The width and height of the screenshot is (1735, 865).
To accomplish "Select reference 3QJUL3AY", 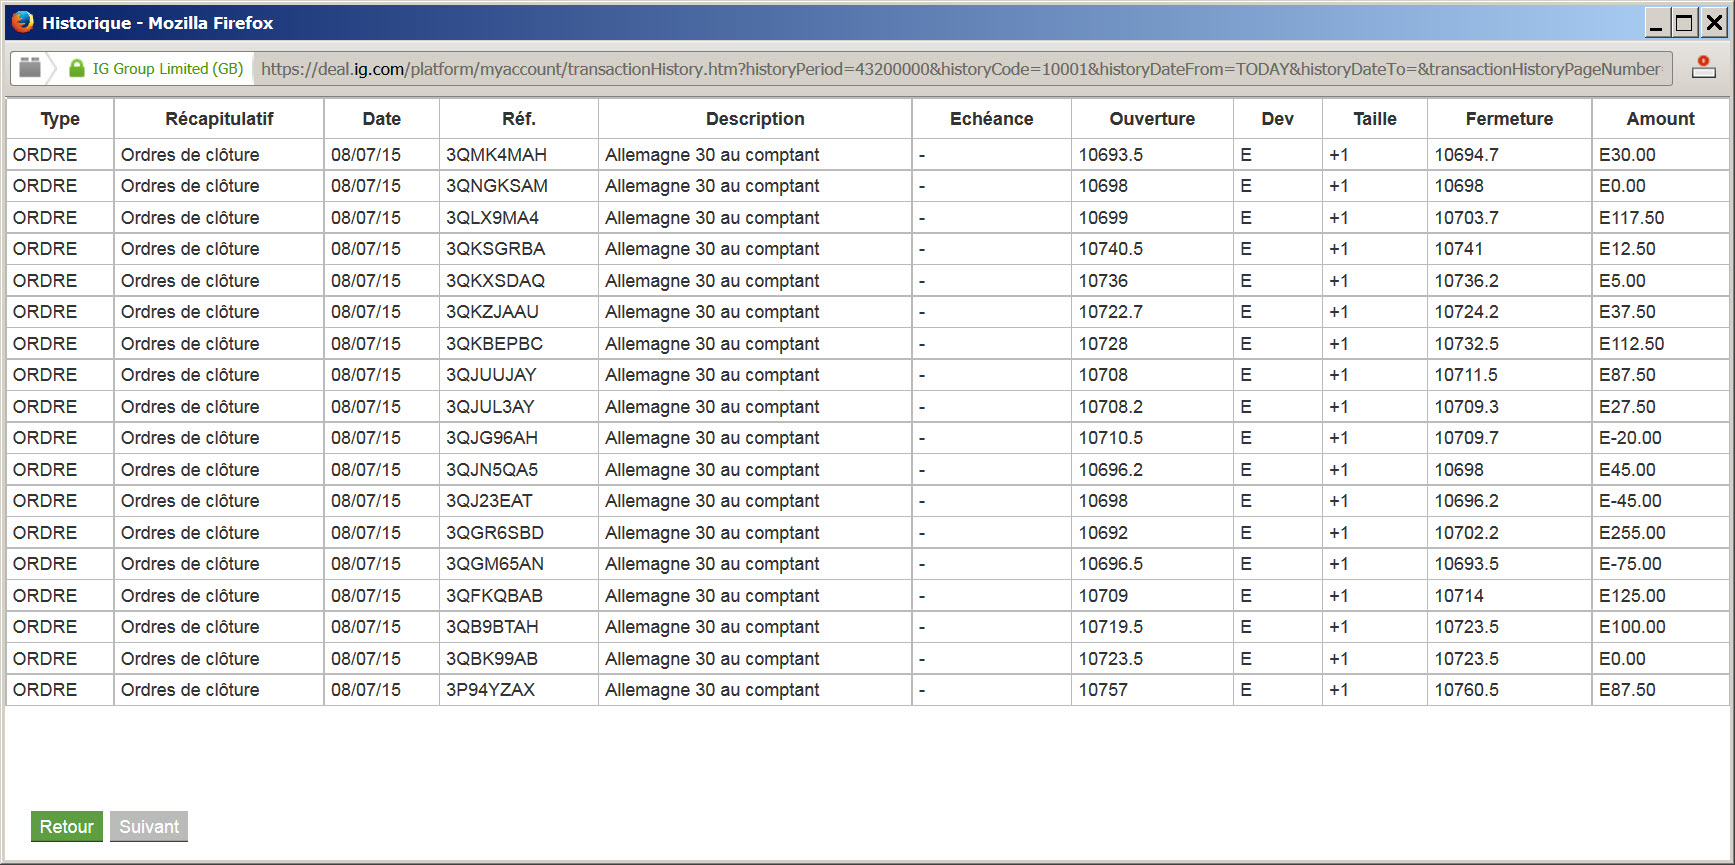I will [x=490, y=407].
